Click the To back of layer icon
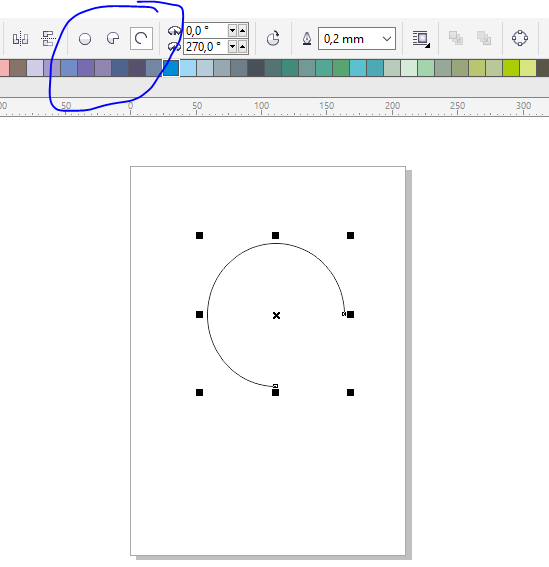This screenshot has width=549, height=567. (484, 38)
